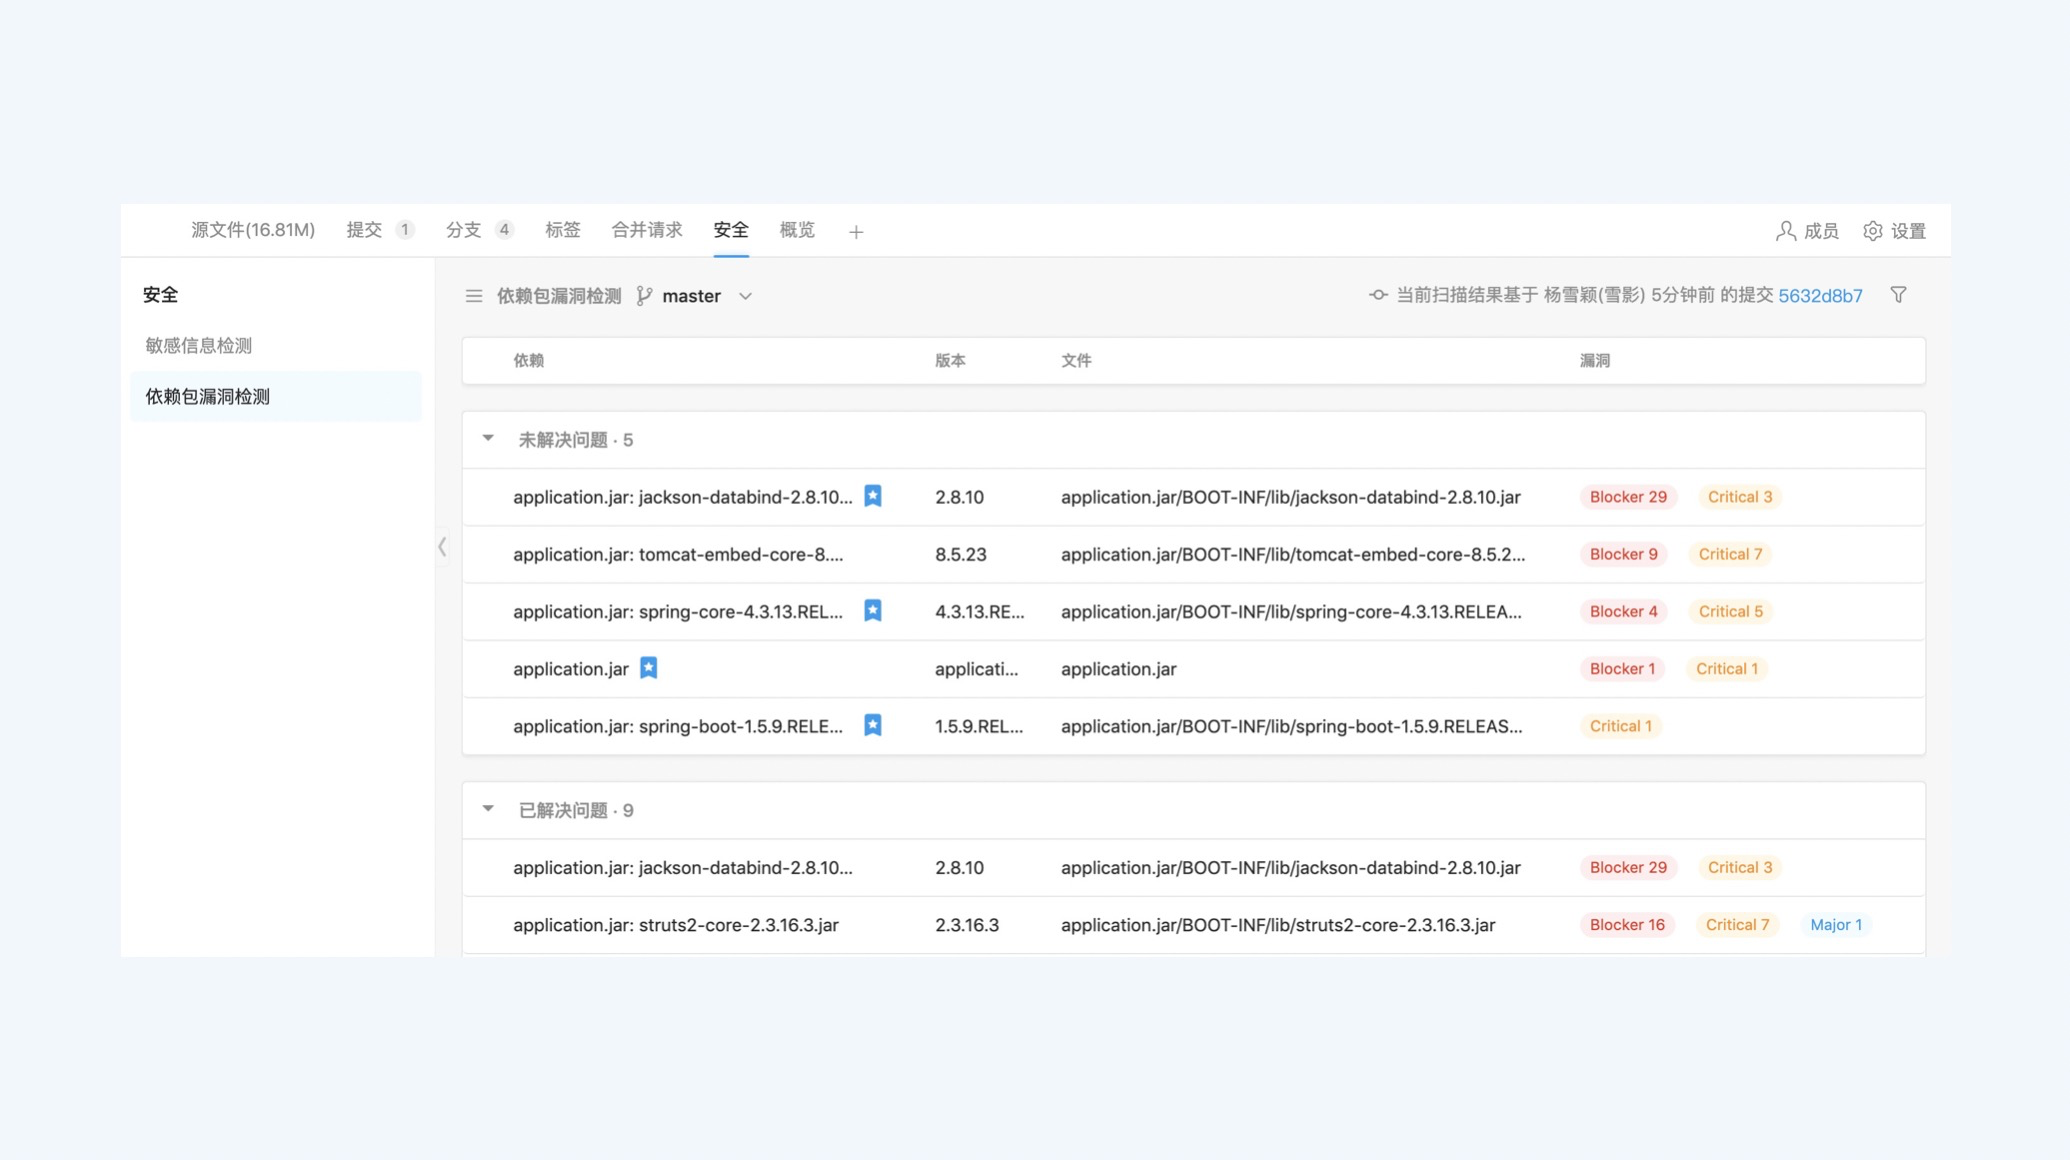Click file path struts2-core-2.3.16.3.jar

coord(1278,925)
